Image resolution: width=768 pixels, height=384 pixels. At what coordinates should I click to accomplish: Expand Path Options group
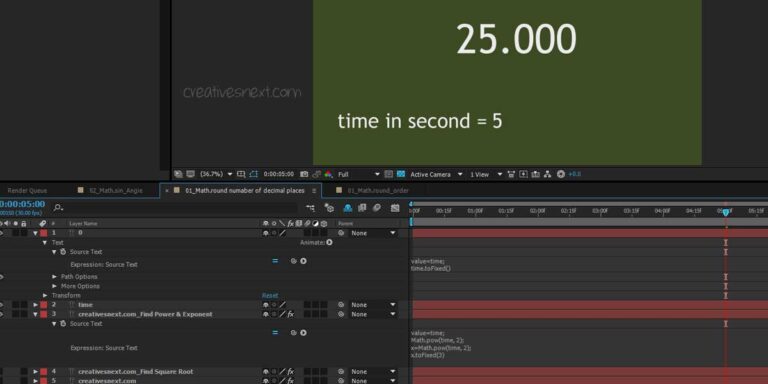(x=54, y=277)
